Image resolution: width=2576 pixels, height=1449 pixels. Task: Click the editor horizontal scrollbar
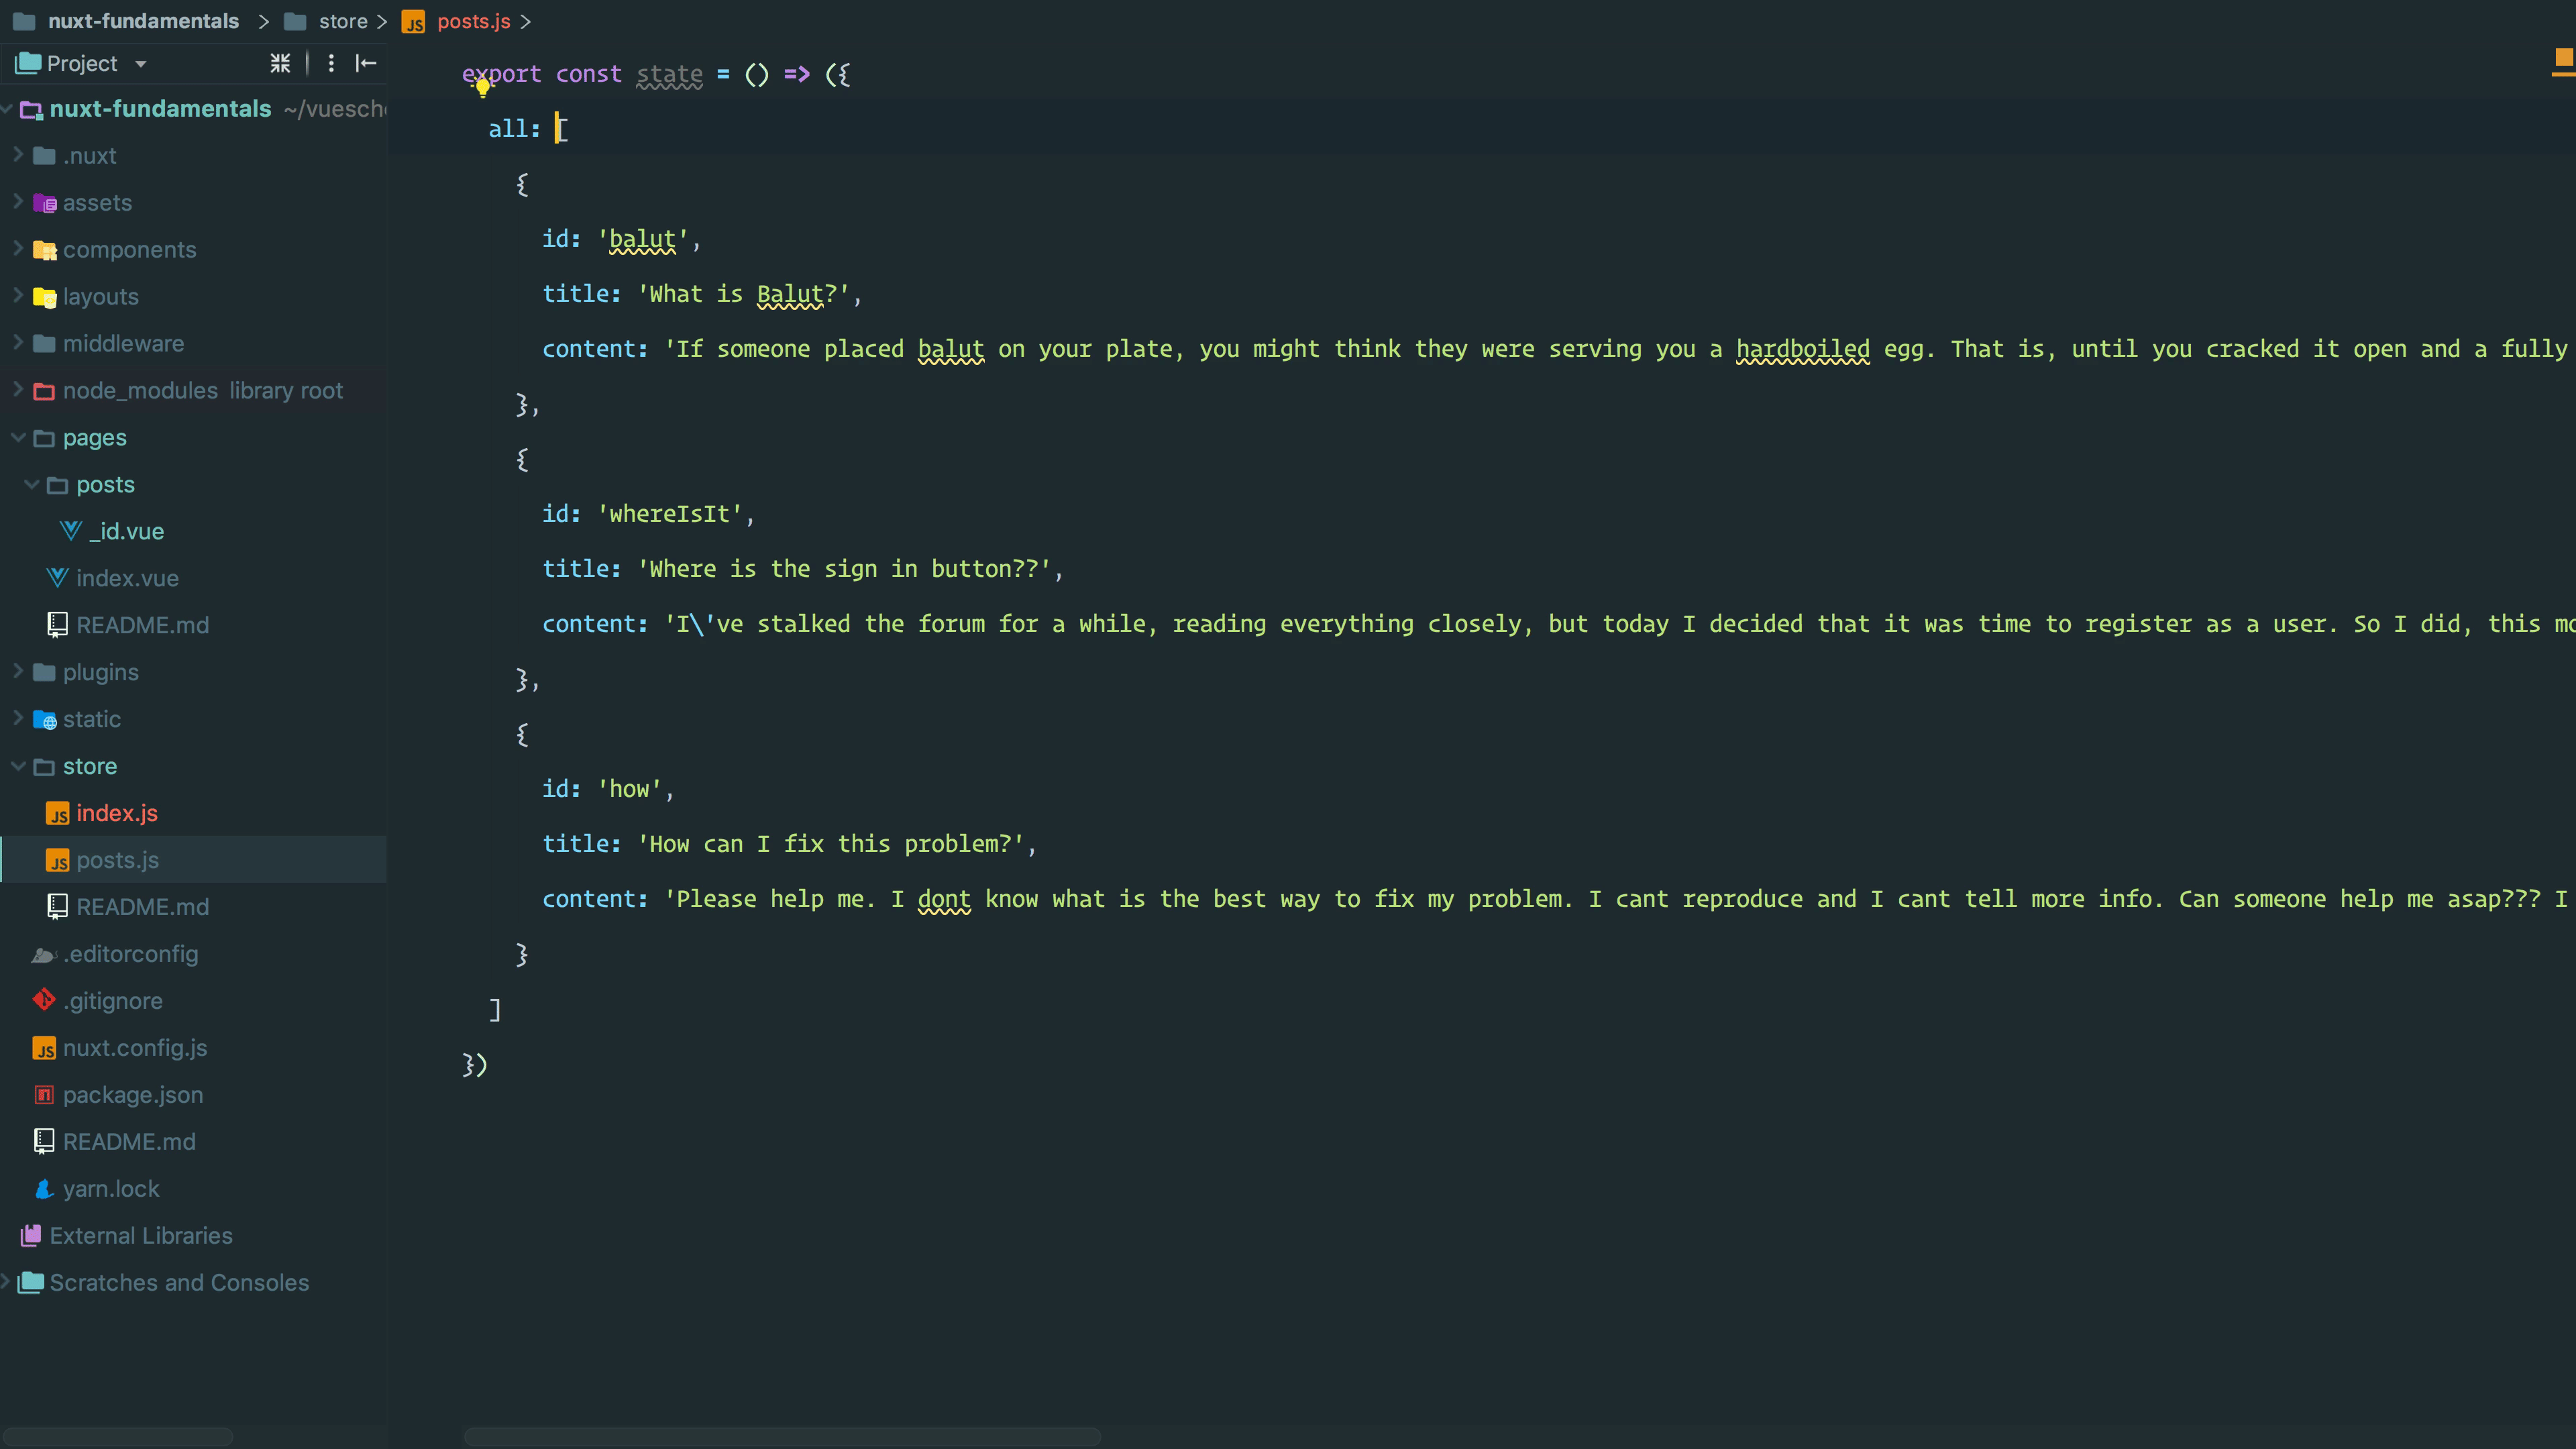(782, 1436)
